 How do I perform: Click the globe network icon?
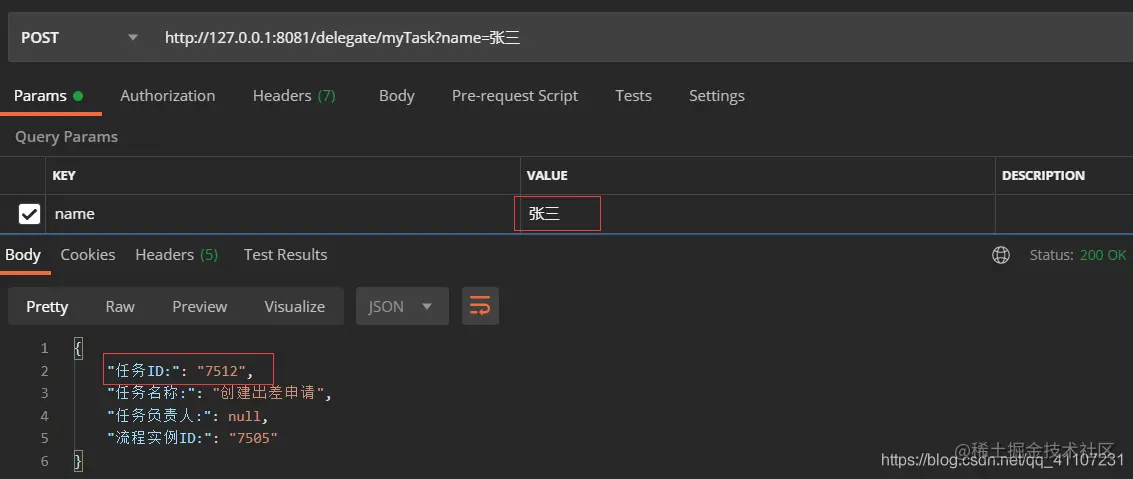click(x=1001, y=255)
